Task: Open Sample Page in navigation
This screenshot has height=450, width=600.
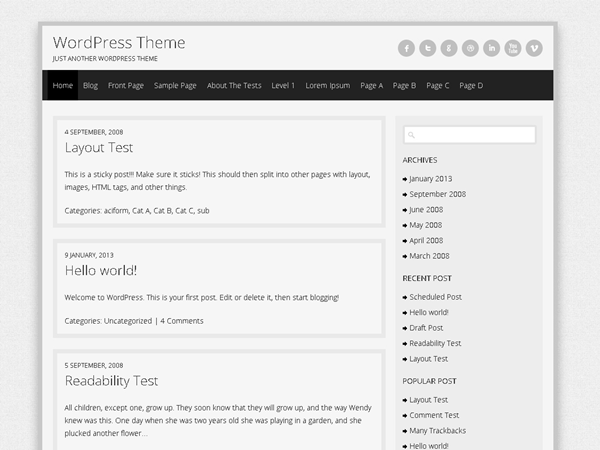Action: (x=175, y=85)
